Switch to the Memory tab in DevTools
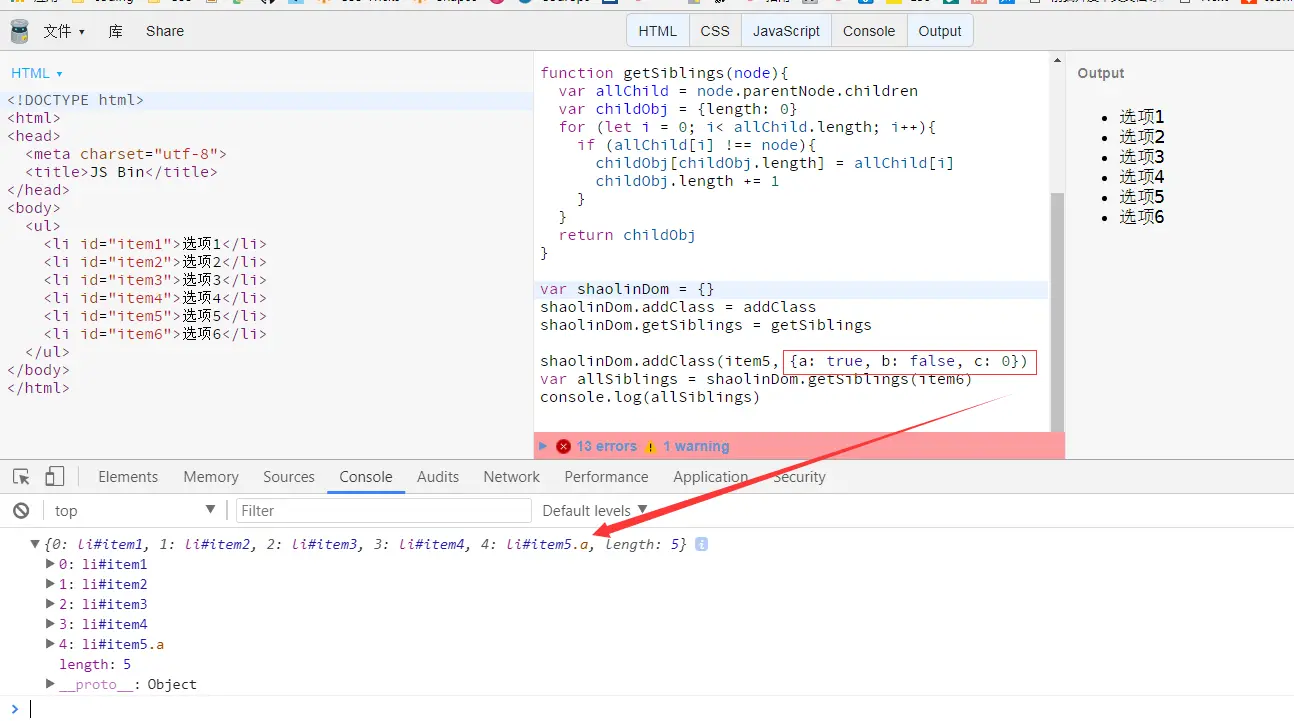The height and width of the screenshot is (721, 1294). point(211,477)
